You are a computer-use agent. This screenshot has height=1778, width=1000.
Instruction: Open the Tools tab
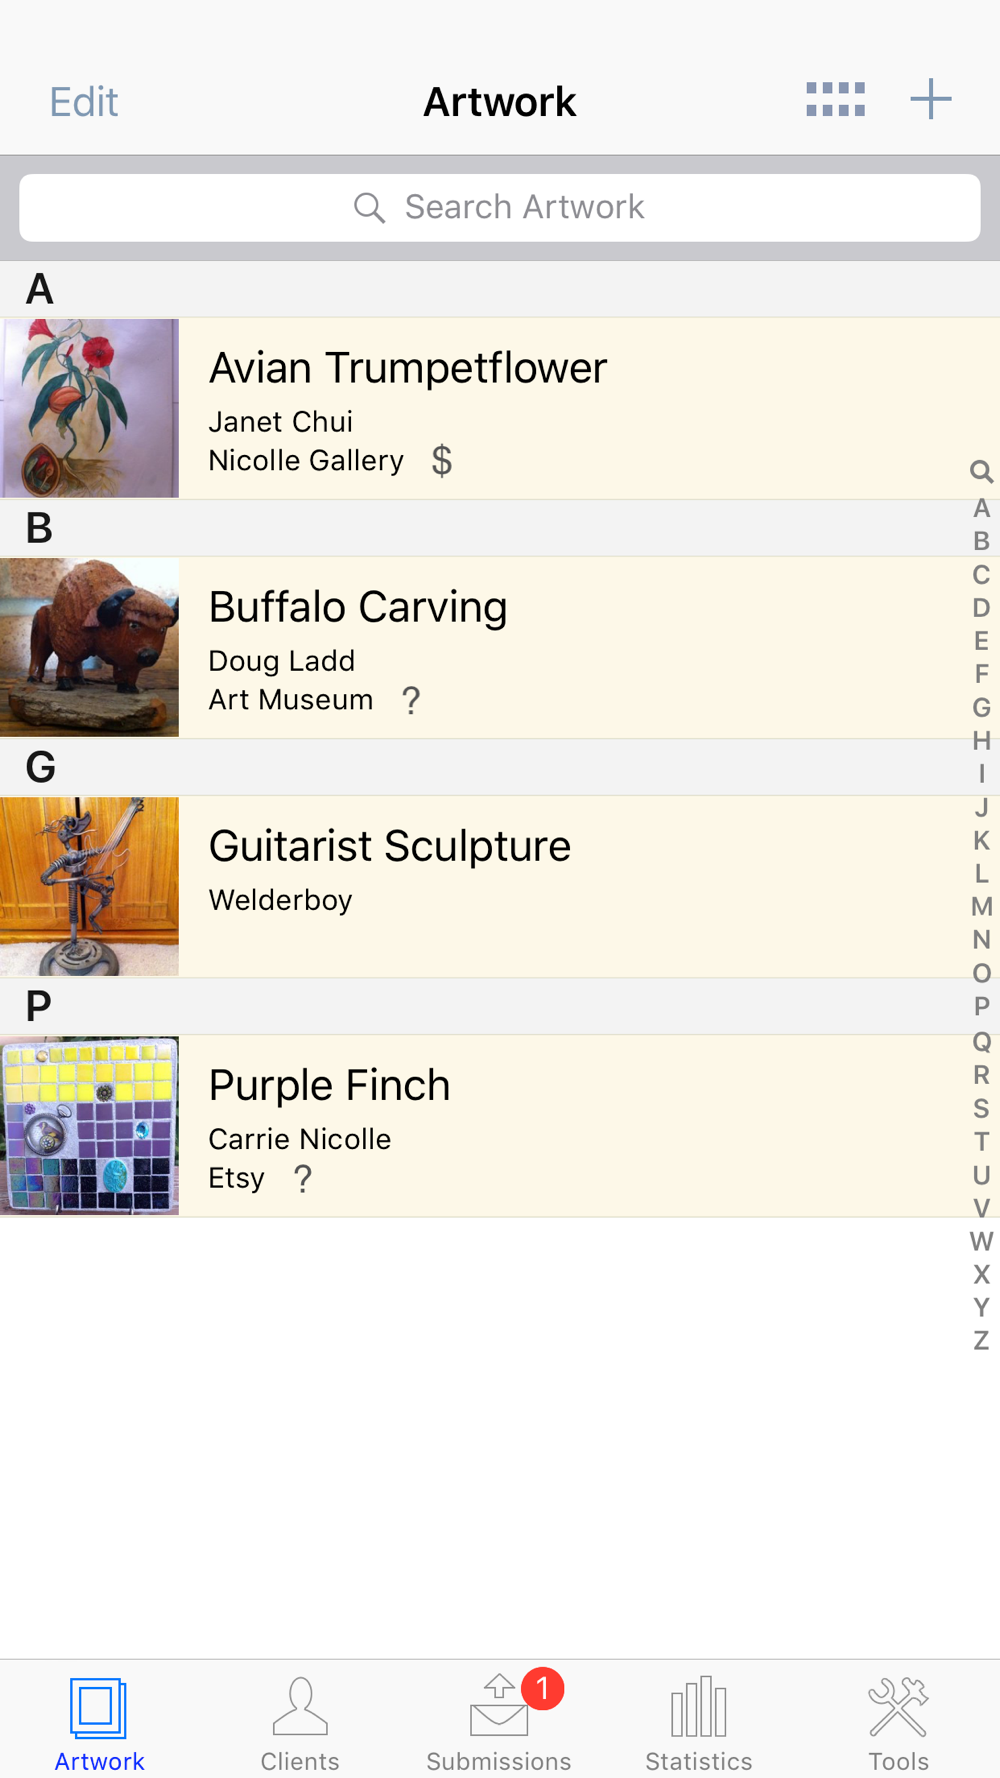[x=898, y=1723]
